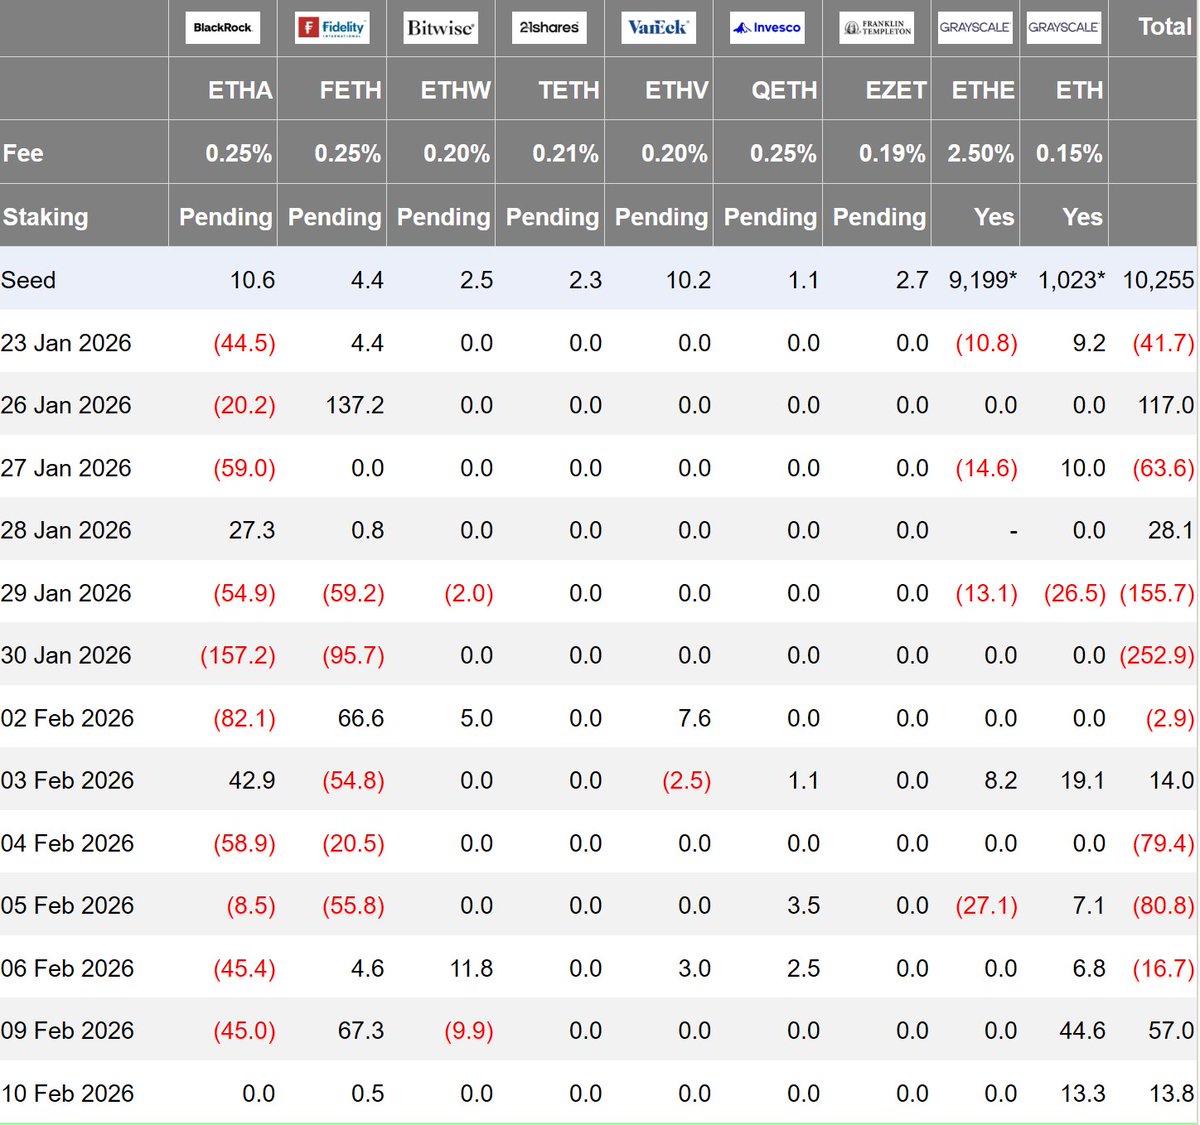Click the Fee row label
Screen dimensions: 1200x1125
(x=23, y=153)
